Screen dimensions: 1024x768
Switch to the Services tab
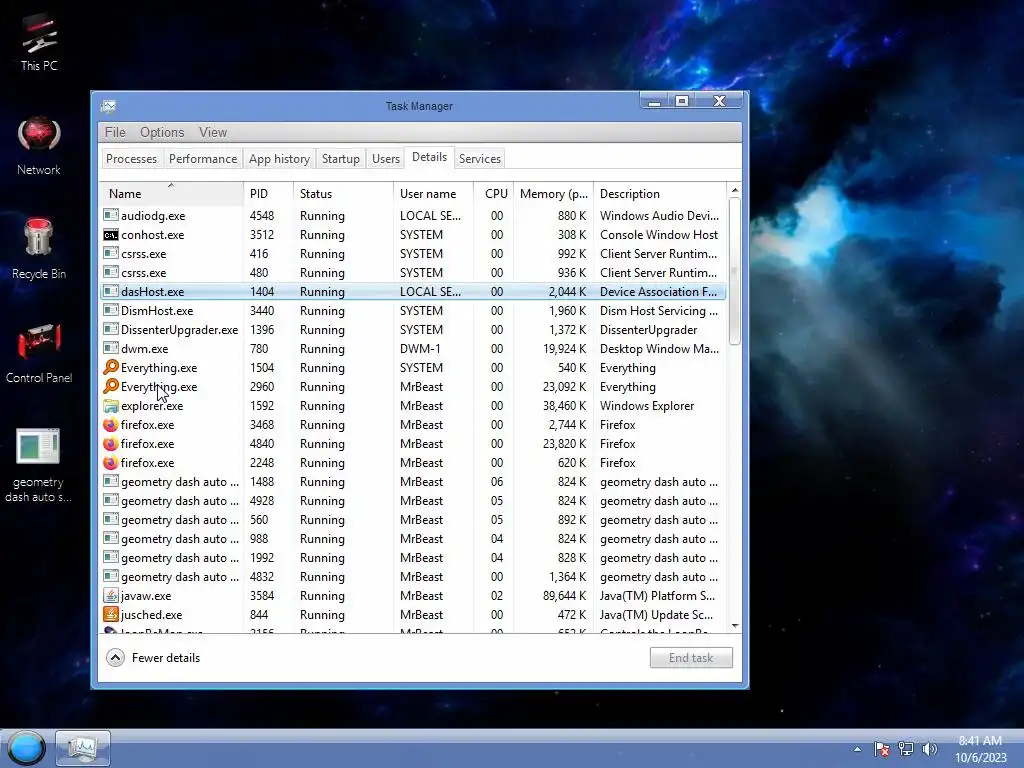pos(479,159)
